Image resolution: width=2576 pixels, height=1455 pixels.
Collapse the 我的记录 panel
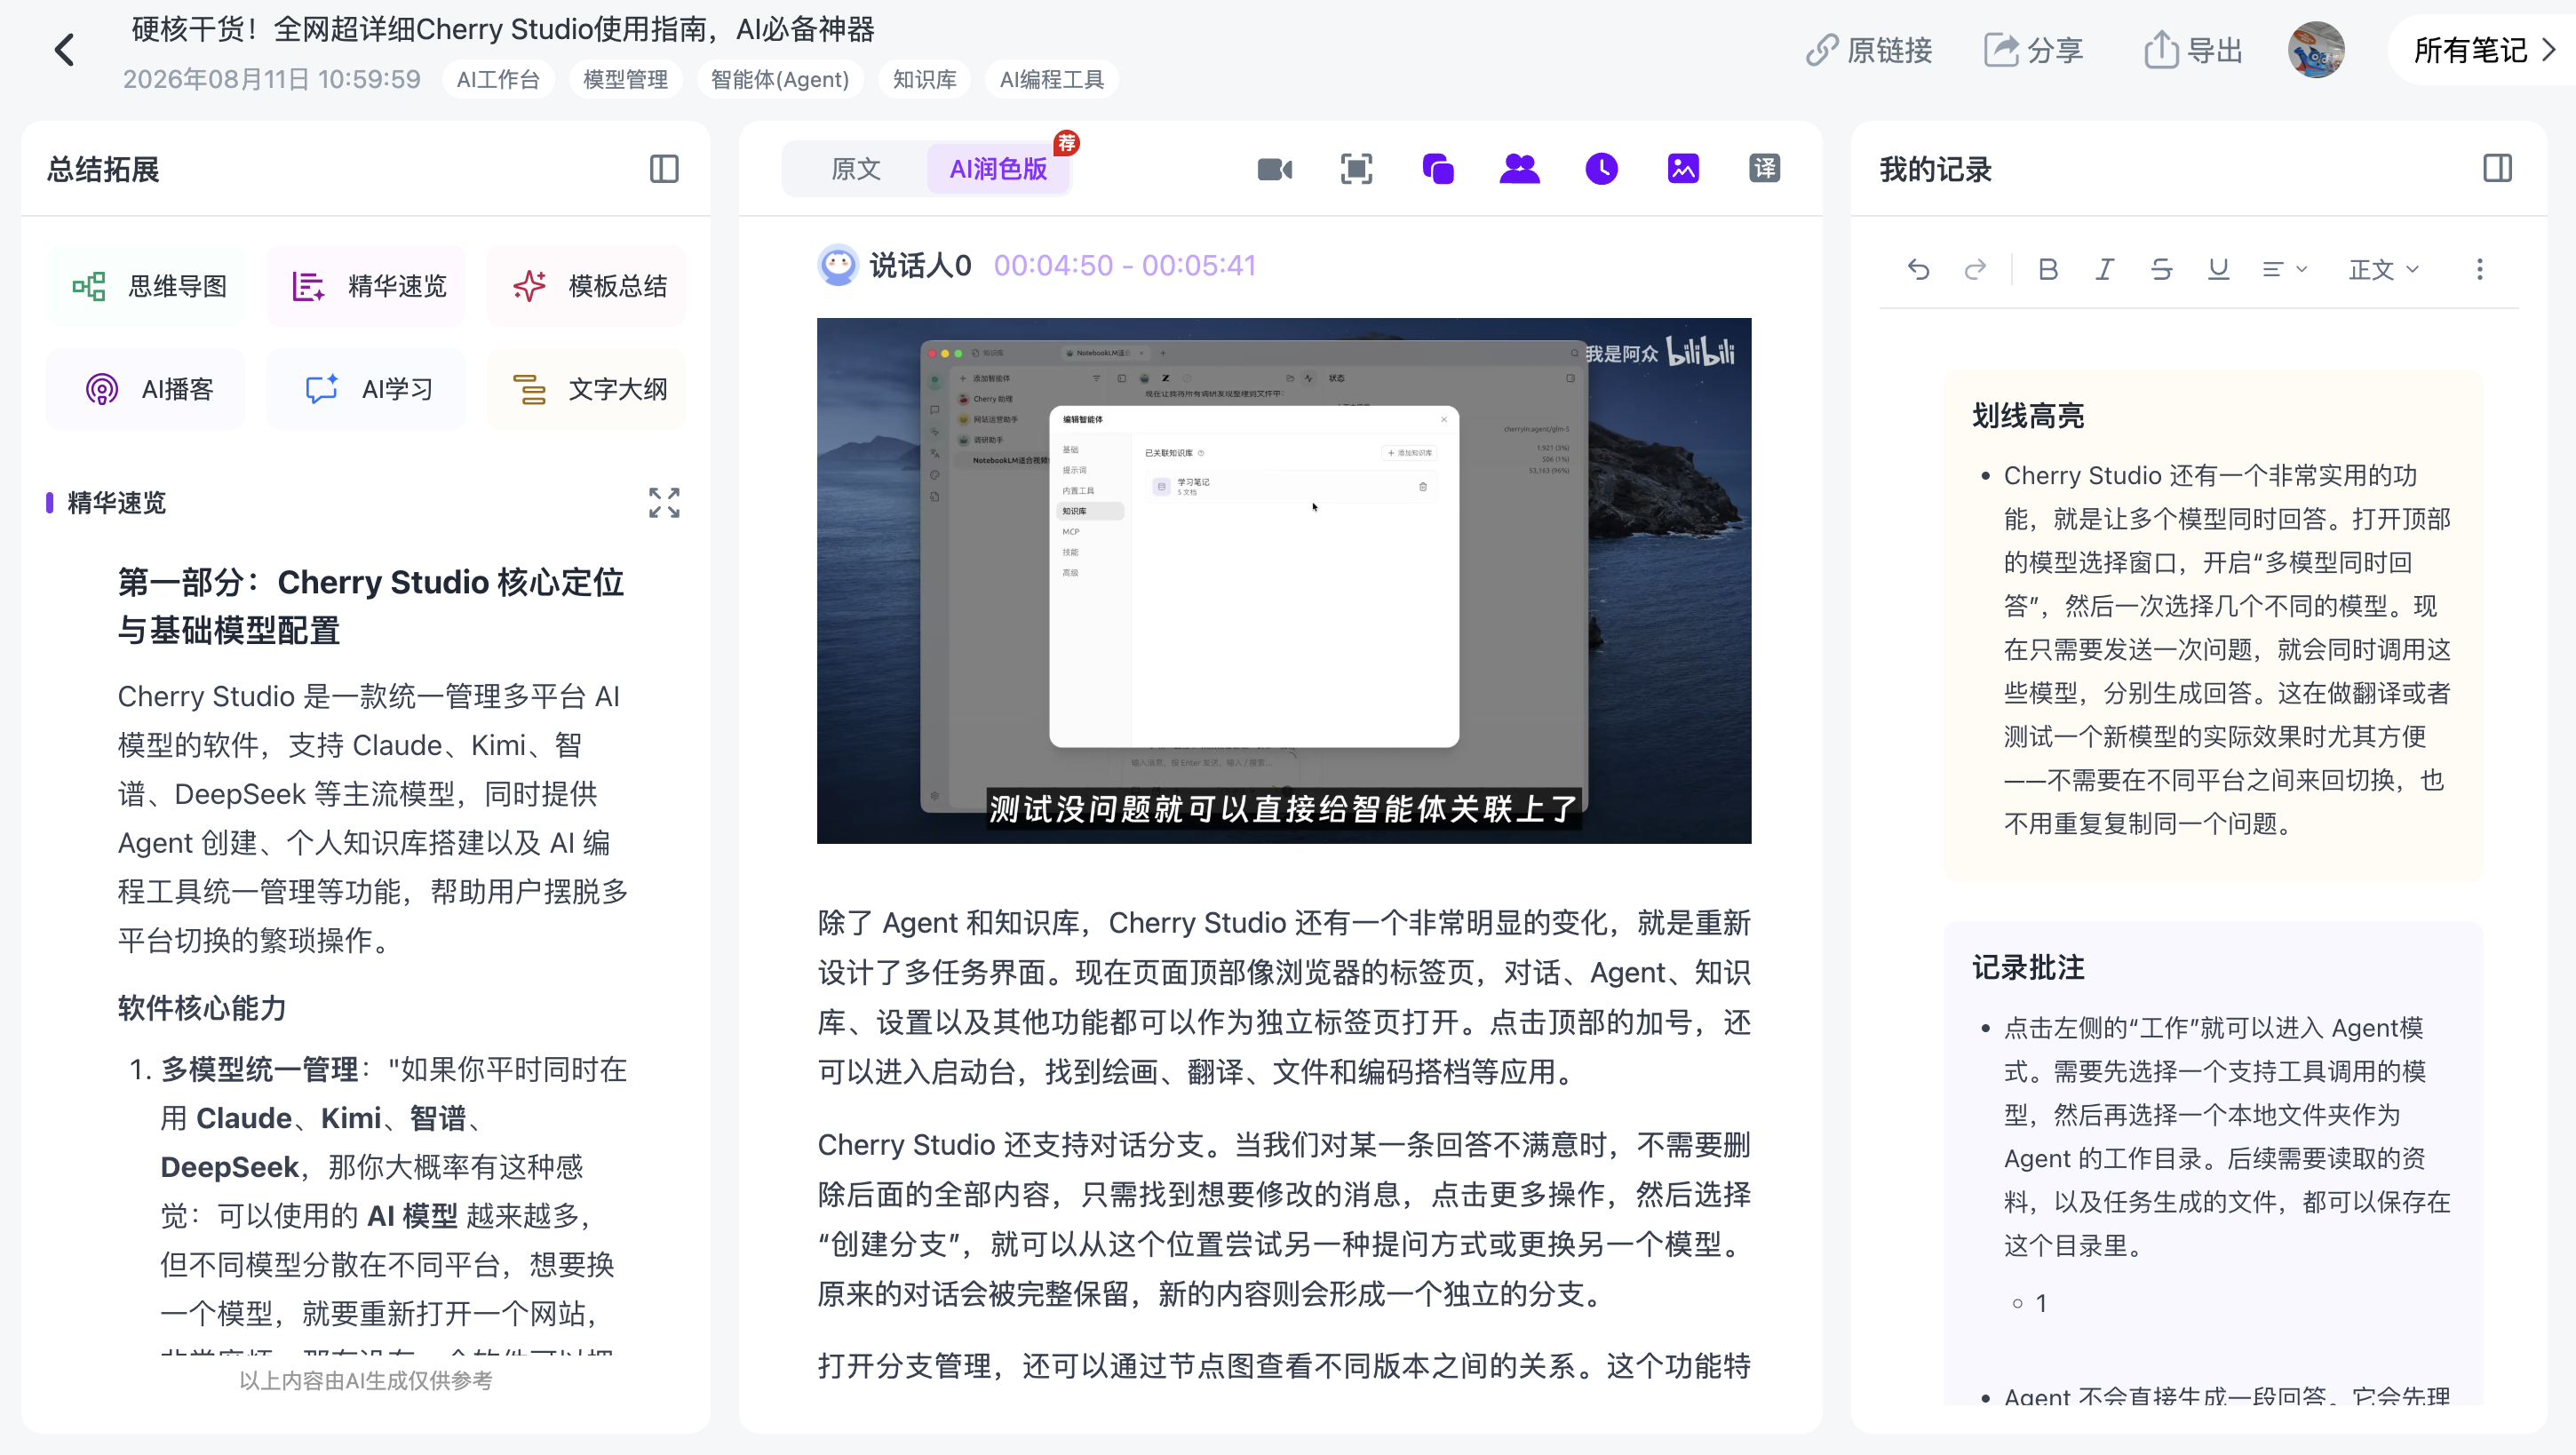[x=2498, y=169]
